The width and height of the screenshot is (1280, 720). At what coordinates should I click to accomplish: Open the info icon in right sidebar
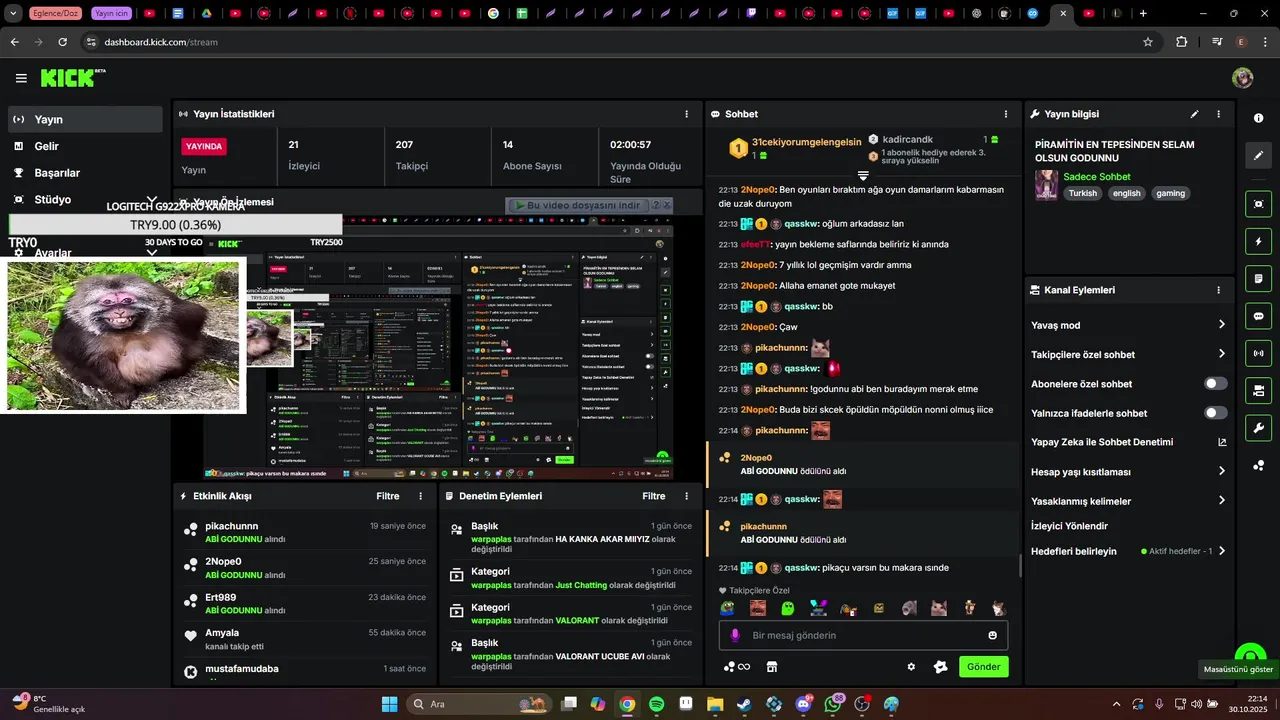[1258, 118]
